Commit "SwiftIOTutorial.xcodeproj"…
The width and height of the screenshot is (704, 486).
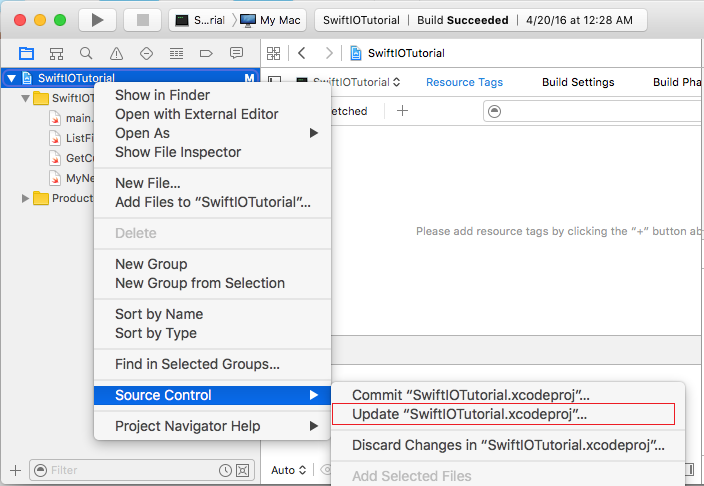point(508,395)
